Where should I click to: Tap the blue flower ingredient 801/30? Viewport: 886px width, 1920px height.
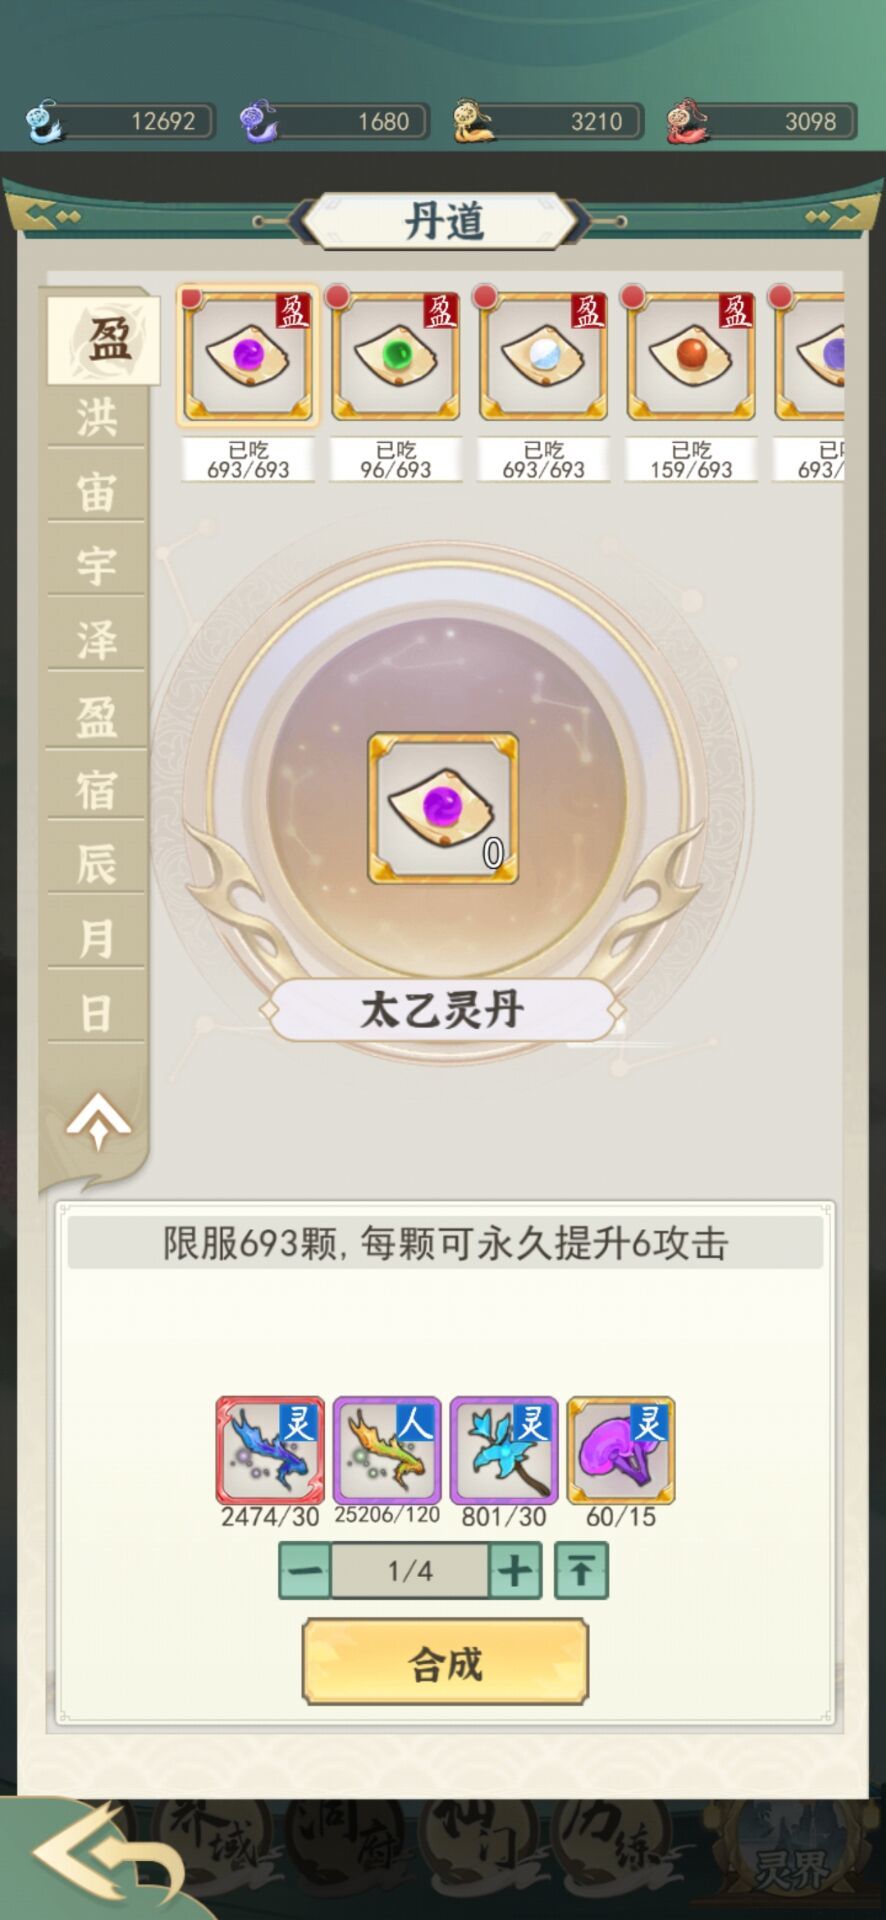[504, 1450]
